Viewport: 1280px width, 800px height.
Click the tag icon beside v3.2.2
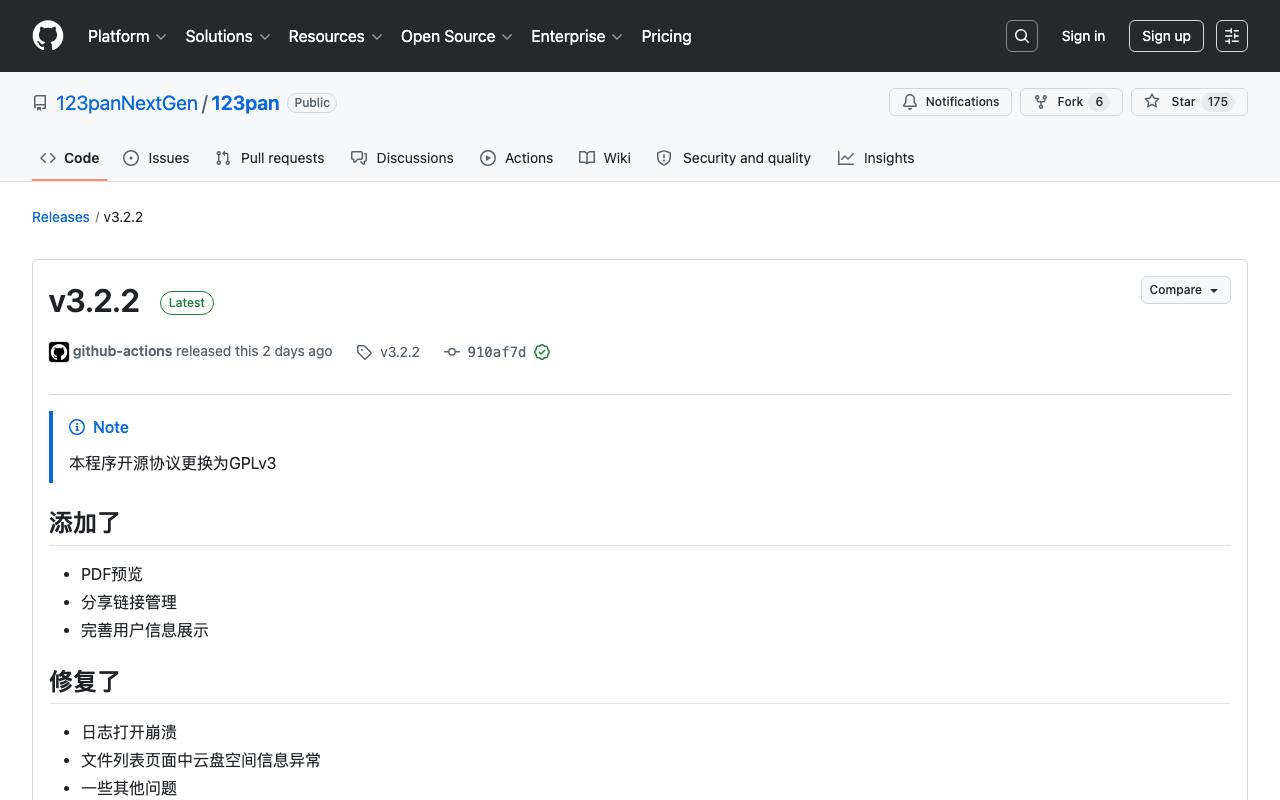pos(364,352)
